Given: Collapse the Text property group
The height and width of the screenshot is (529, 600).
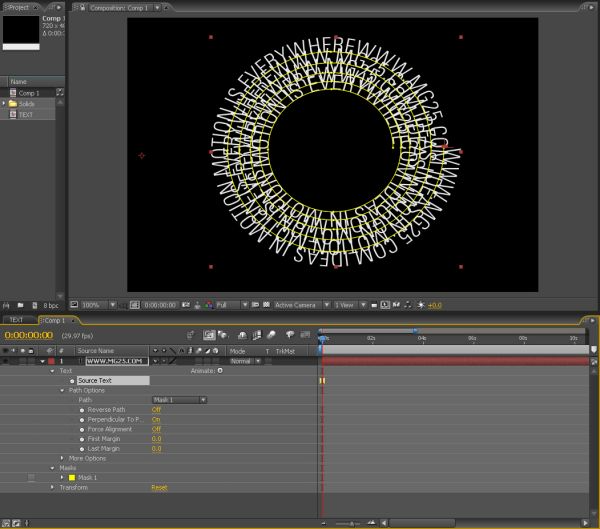Looking at the screenshot, I should coord(52,371).
